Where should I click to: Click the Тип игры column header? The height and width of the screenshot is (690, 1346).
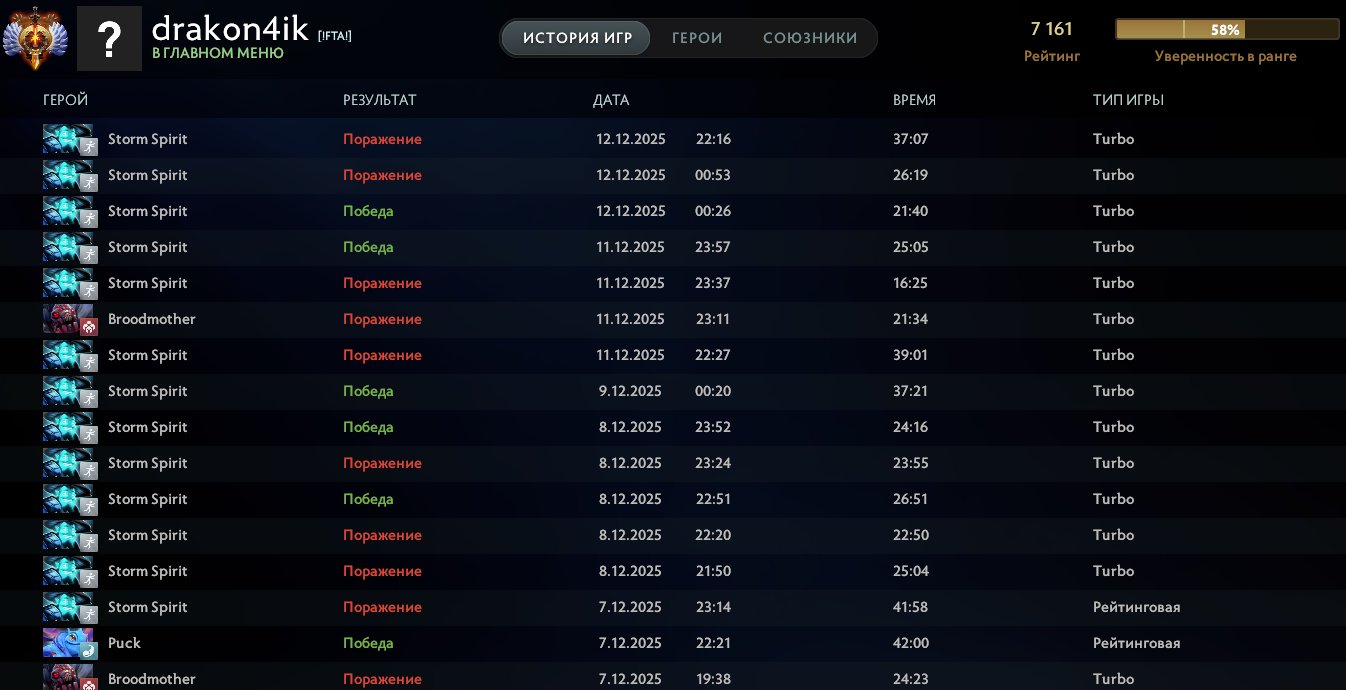(x=1128, y=100)
